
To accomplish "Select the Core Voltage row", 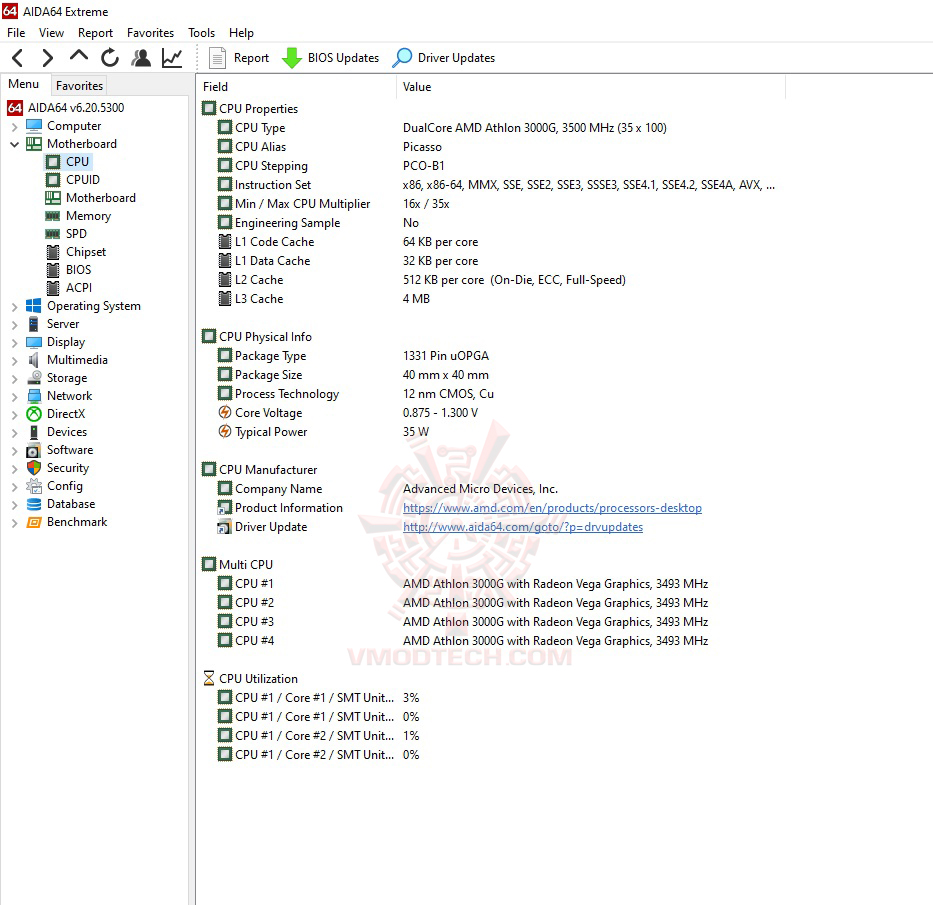I will coord(494,413).
